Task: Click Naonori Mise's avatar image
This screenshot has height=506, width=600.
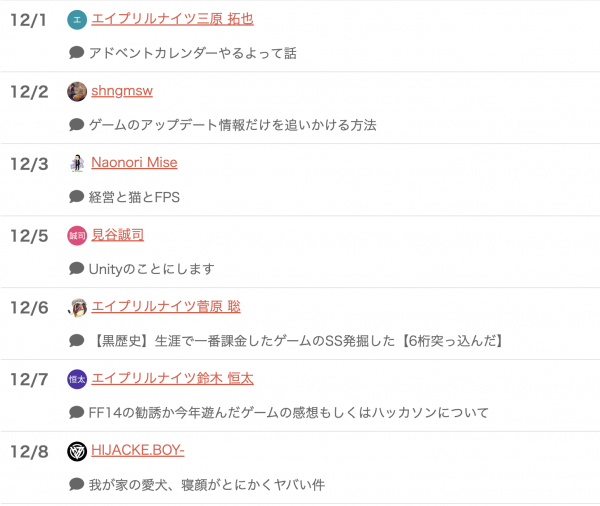Action: click(77, 163)
